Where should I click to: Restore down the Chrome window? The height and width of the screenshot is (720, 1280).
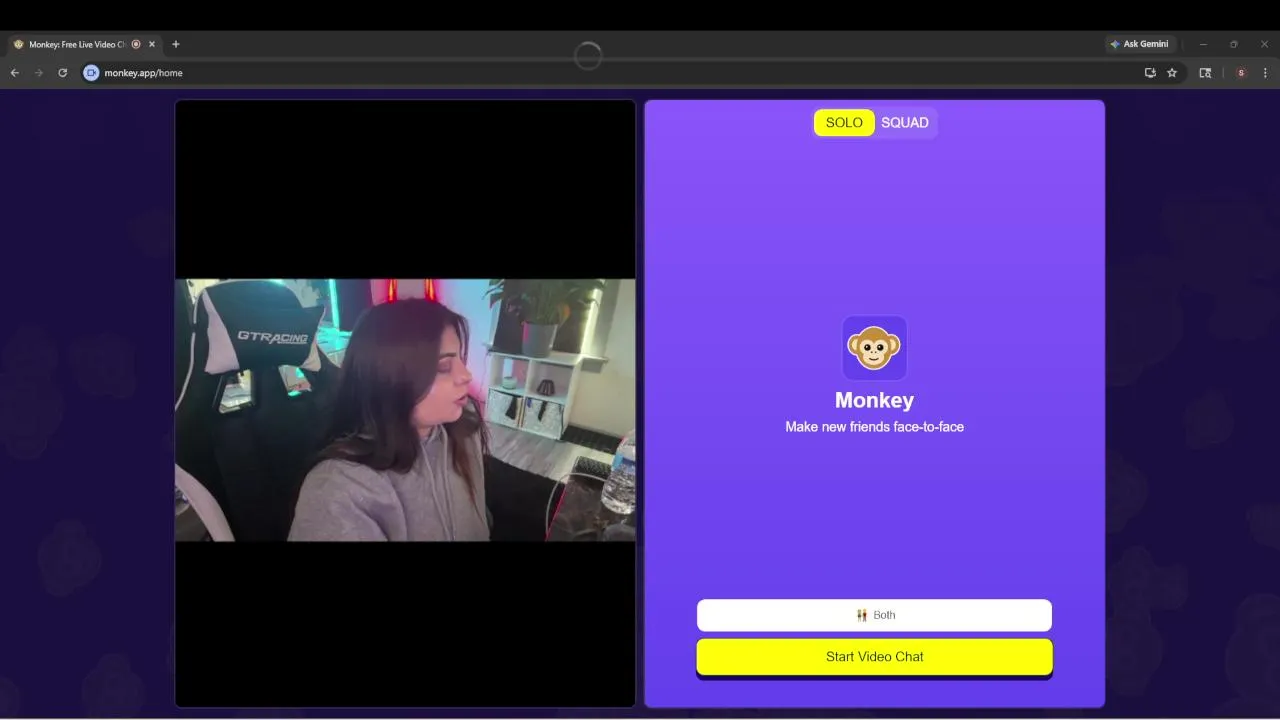[x=1233, y=44]
